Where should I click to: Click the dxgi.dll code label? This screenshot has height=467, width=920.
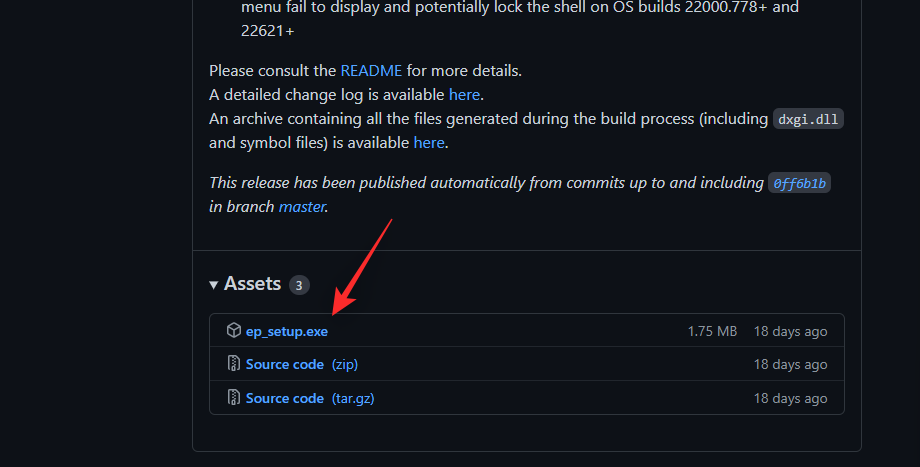coord(809,119)
